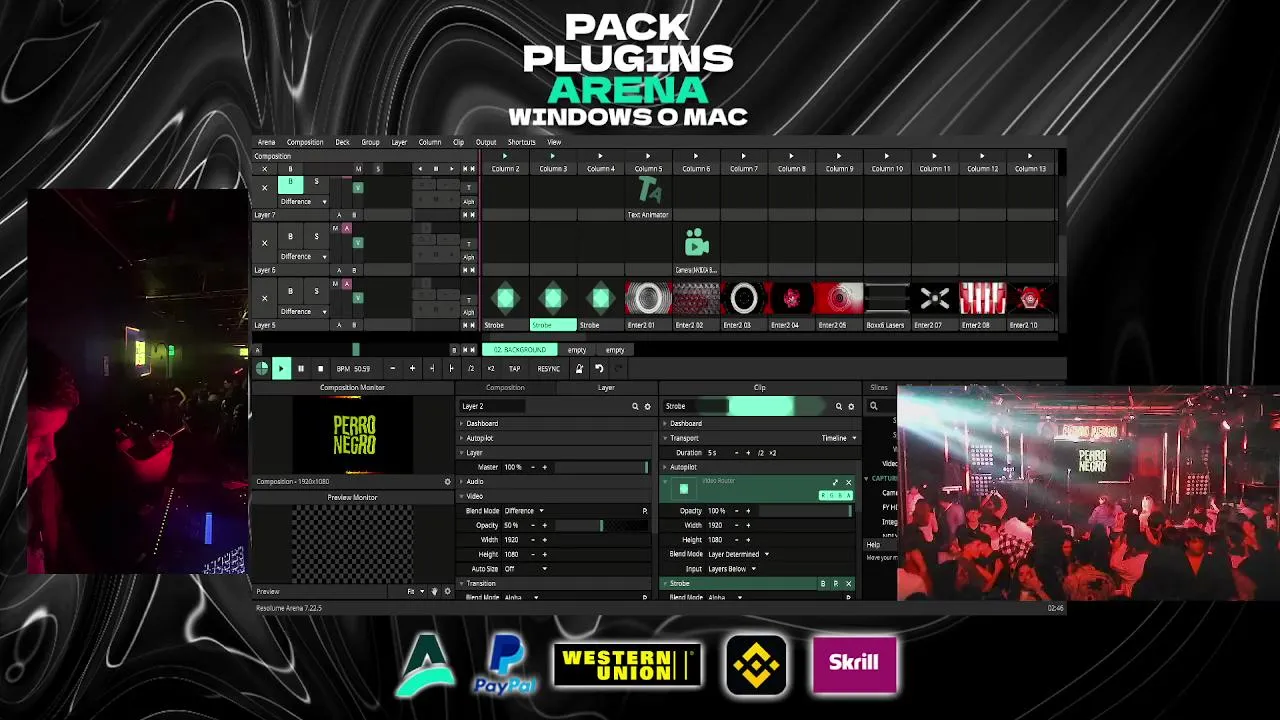Open Layer panel gear settings
This screenshot has width=1280, height=720.
647,407
